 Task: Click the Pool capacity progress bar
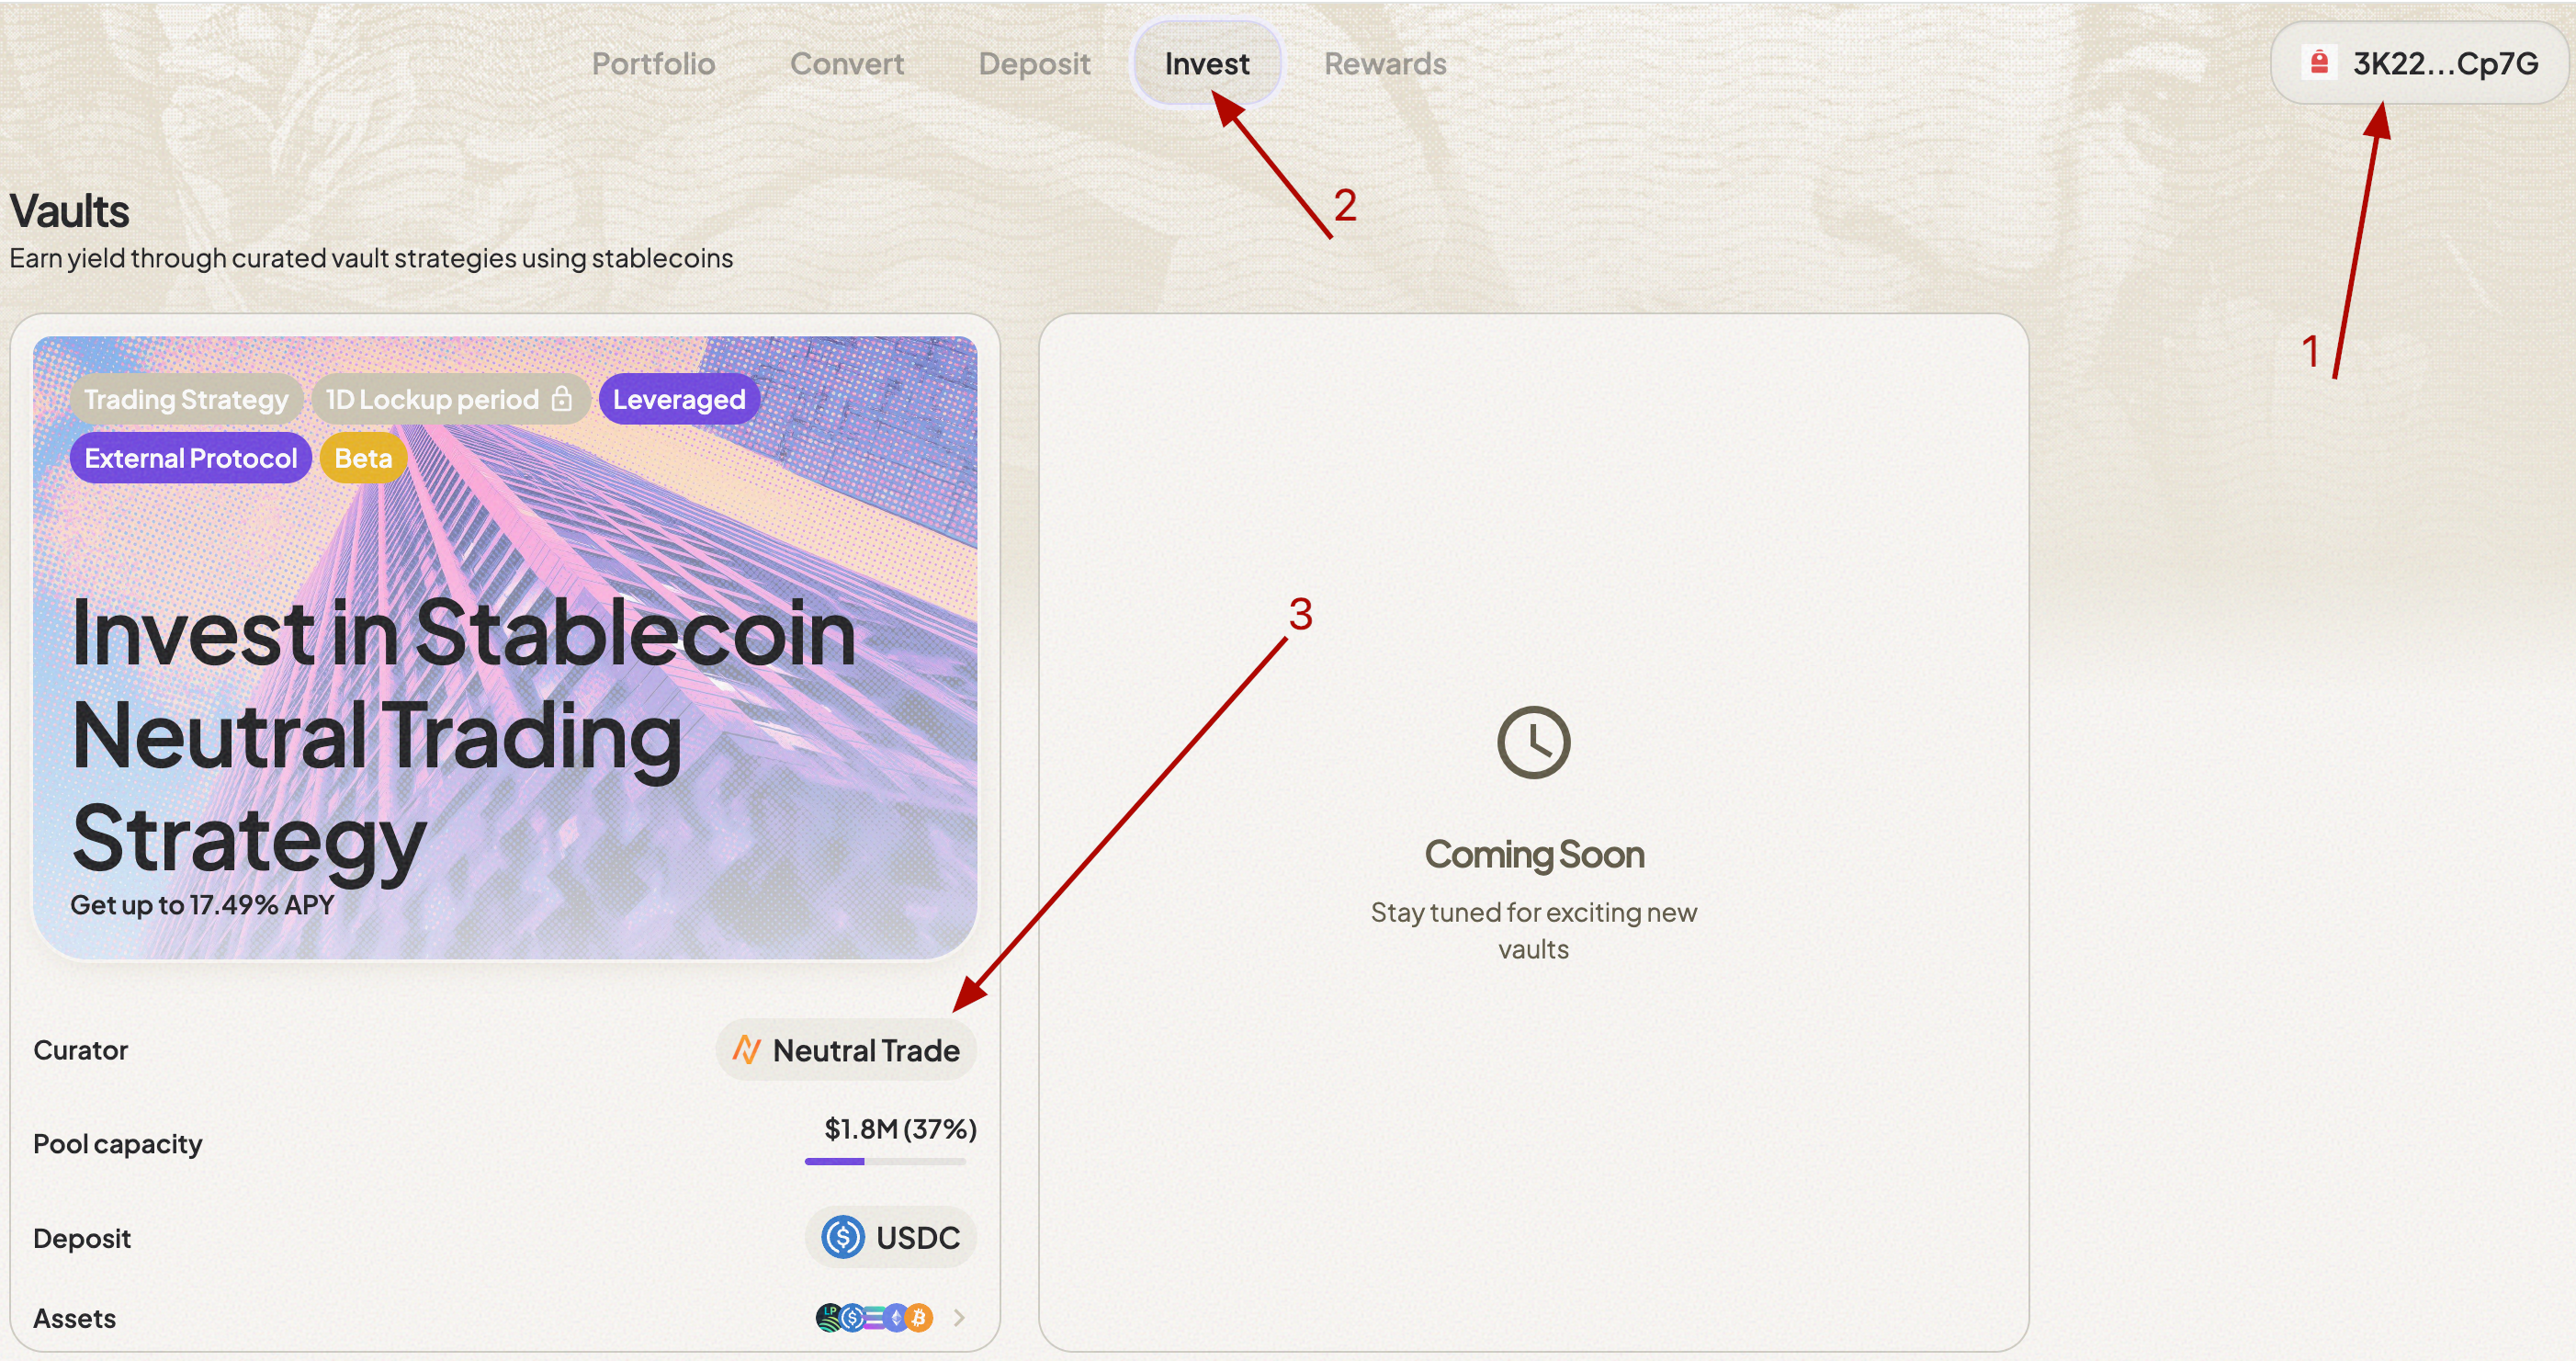pyautogui.click(x=885, y=1161)
